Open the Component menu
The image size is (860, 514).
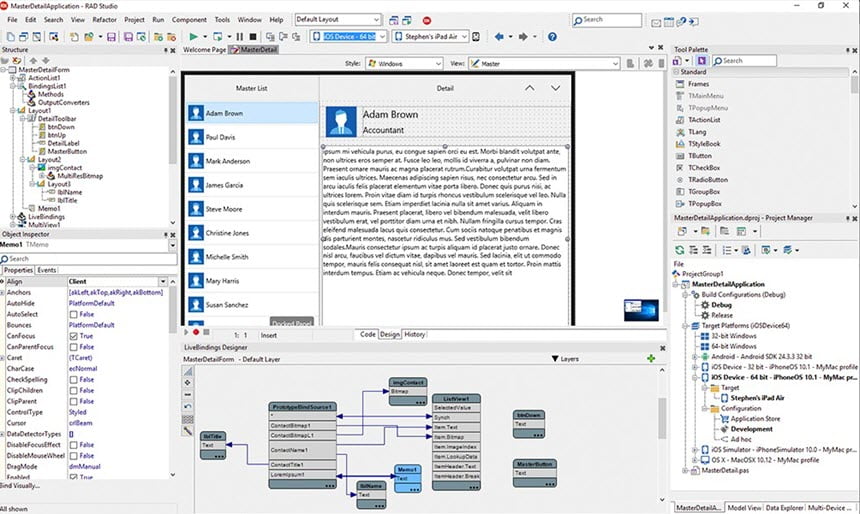[x=189, y=20]
